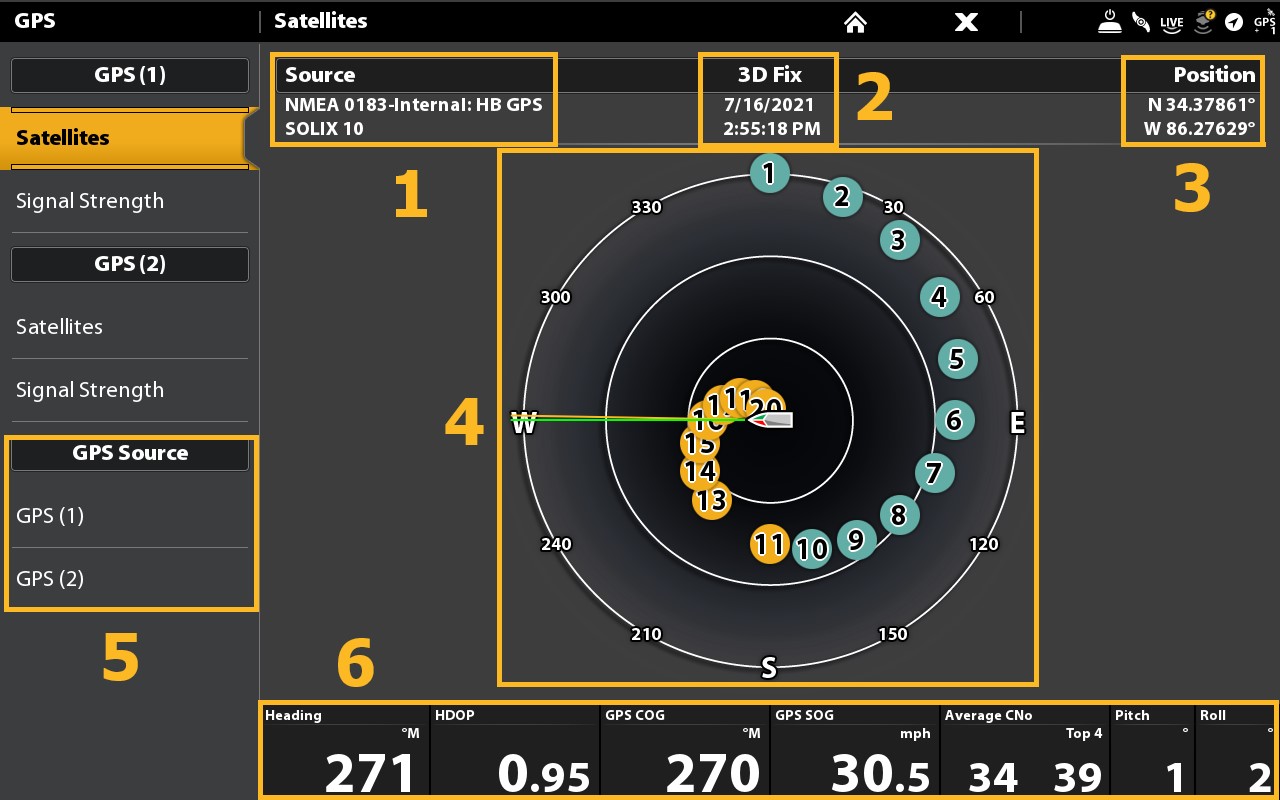
Task: Select teal satellite 3 on sky chart
Action: pyautogui.click(x=898, y=240)
